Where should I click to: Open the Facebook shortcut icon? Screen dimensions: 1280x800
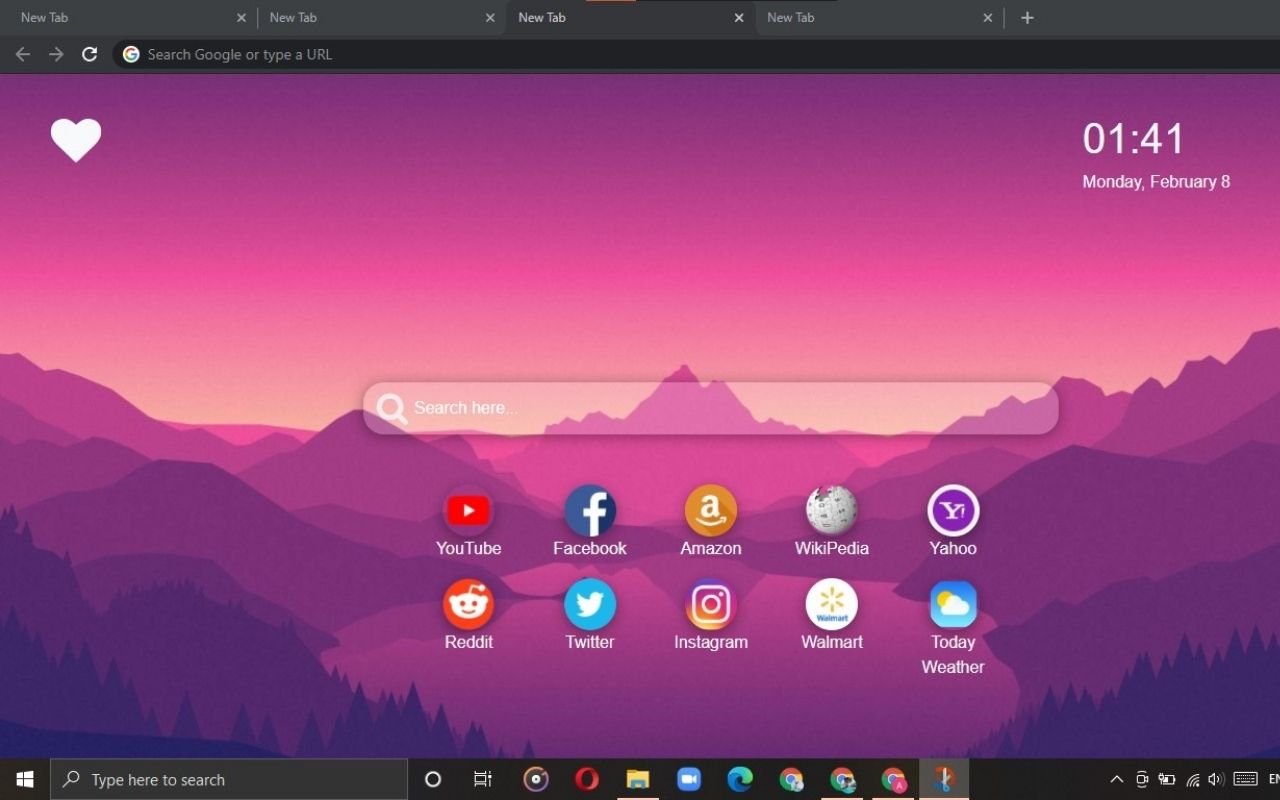tap(589, 508)
